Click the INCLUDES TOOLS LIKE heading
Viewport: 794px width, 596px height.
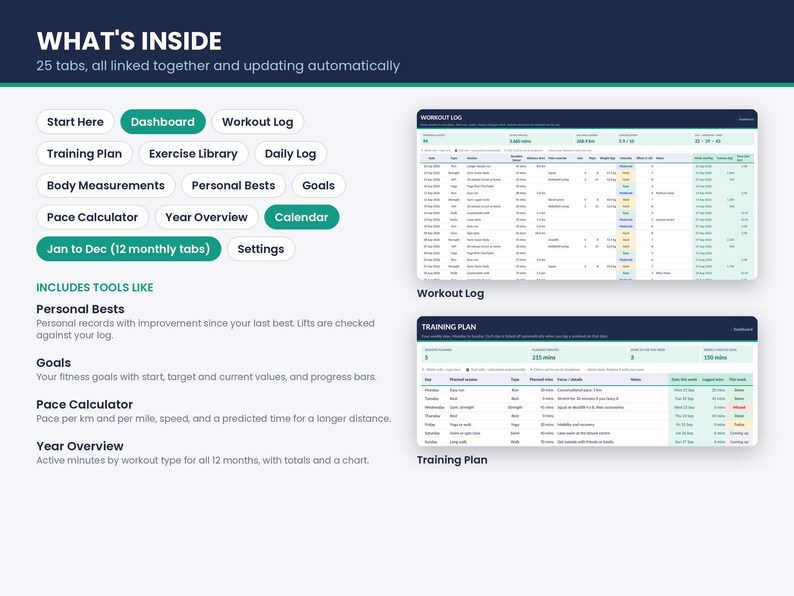point(95,288)
